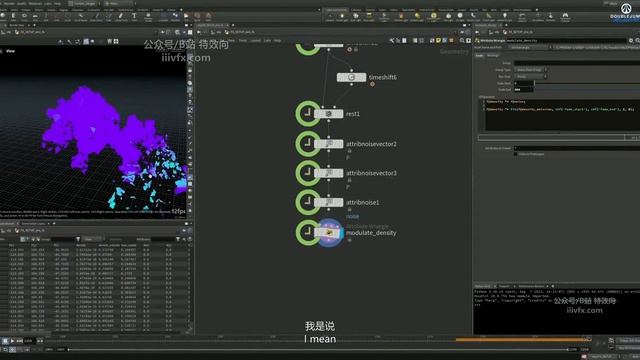Select the Point Light shelf tool
The width and height of the screenshot is (640, 360).
click(x=342, y=17)
